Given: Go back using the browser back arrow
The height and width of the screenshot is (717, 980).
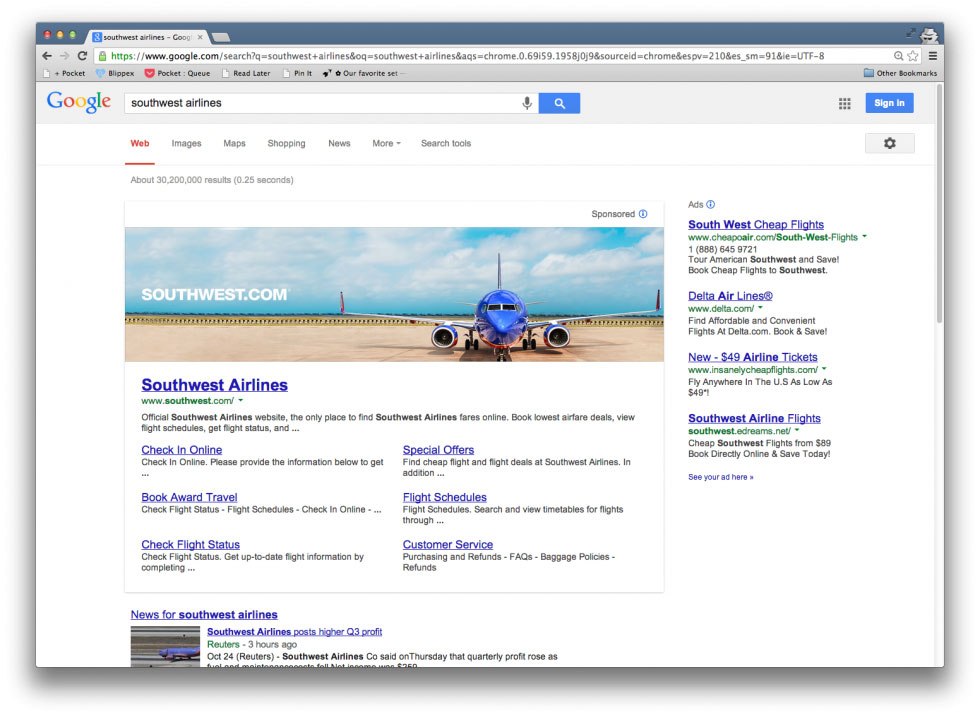Looking at the screenshot, I should (x=47, y=56).
